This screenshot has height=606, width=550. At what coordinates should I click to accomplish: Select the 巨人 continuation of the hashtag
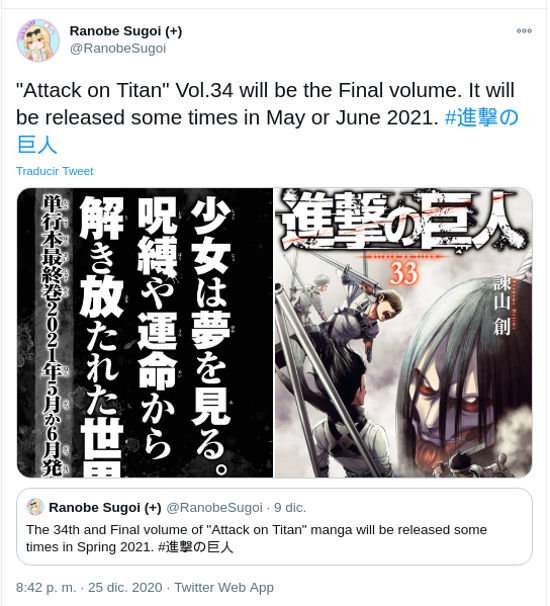coord(37,145)
